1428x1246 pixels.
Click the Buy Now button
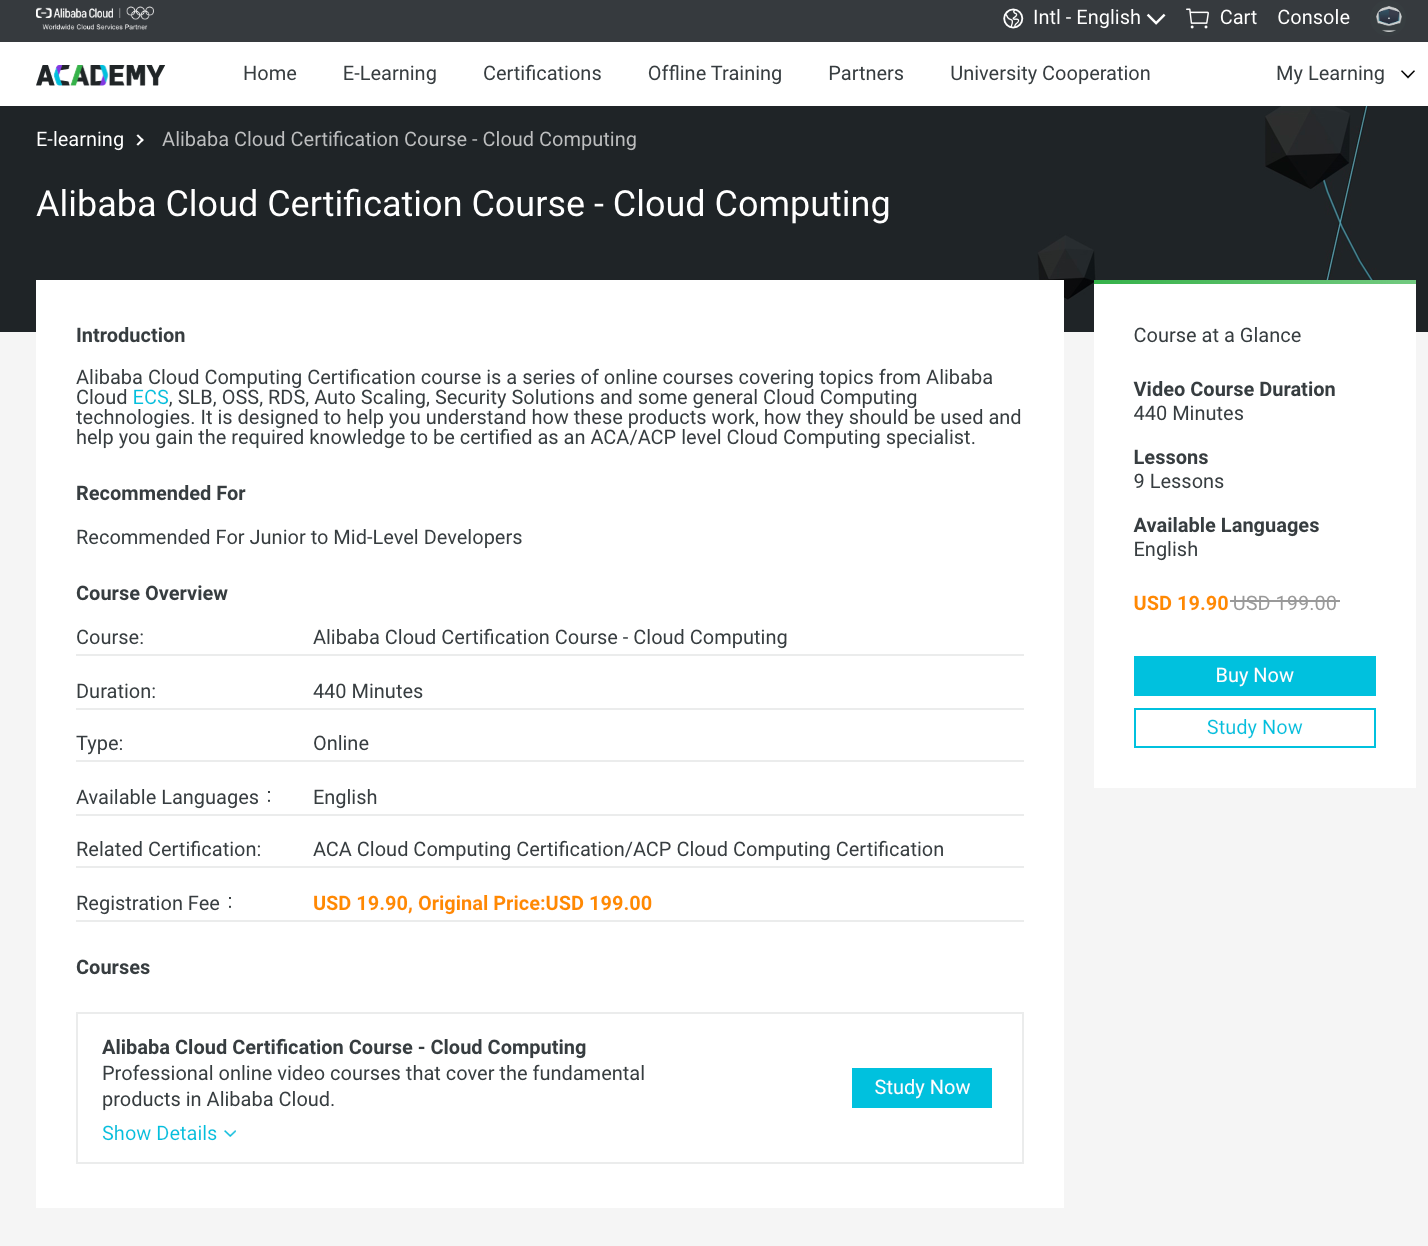pyautogui.click(x=1254, y=676)
